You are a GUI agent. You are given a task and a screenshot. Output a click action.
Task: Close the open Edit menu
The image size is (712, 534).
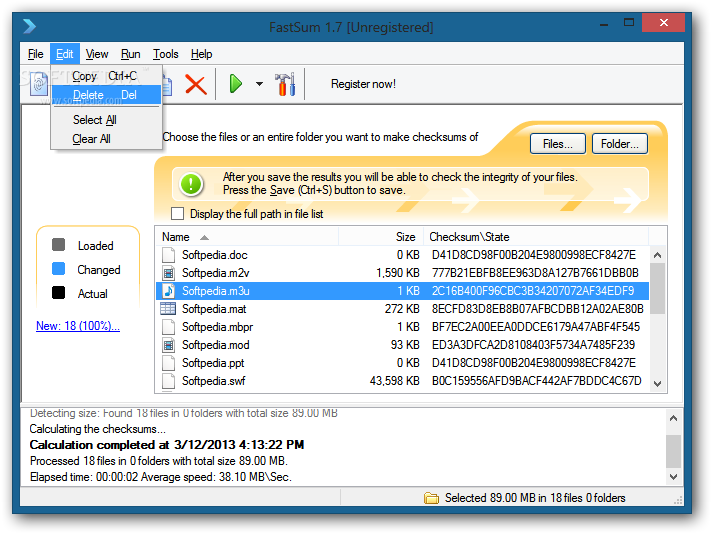pos(64,54)
